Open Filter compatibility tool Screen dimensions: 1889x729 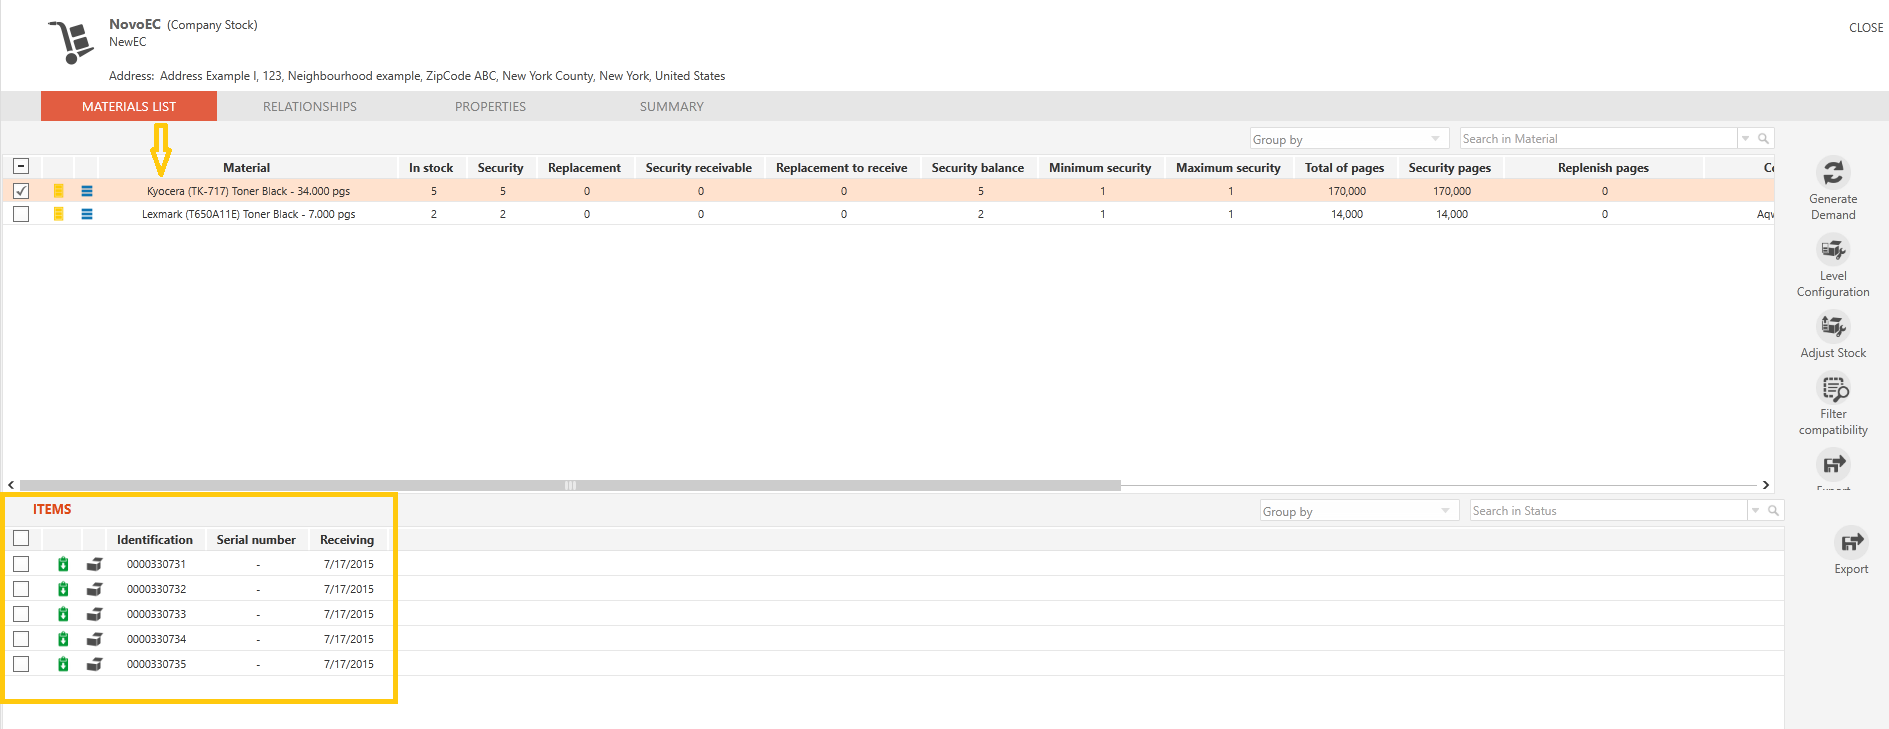click(x=1833, y=388)
